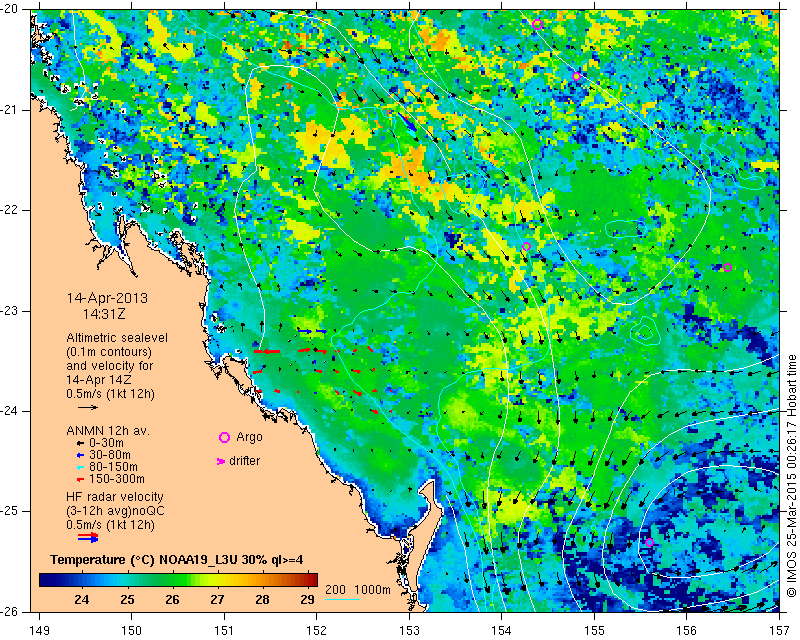
Task: Click the '157' longitude axis label
Action: tap(780, 631)
